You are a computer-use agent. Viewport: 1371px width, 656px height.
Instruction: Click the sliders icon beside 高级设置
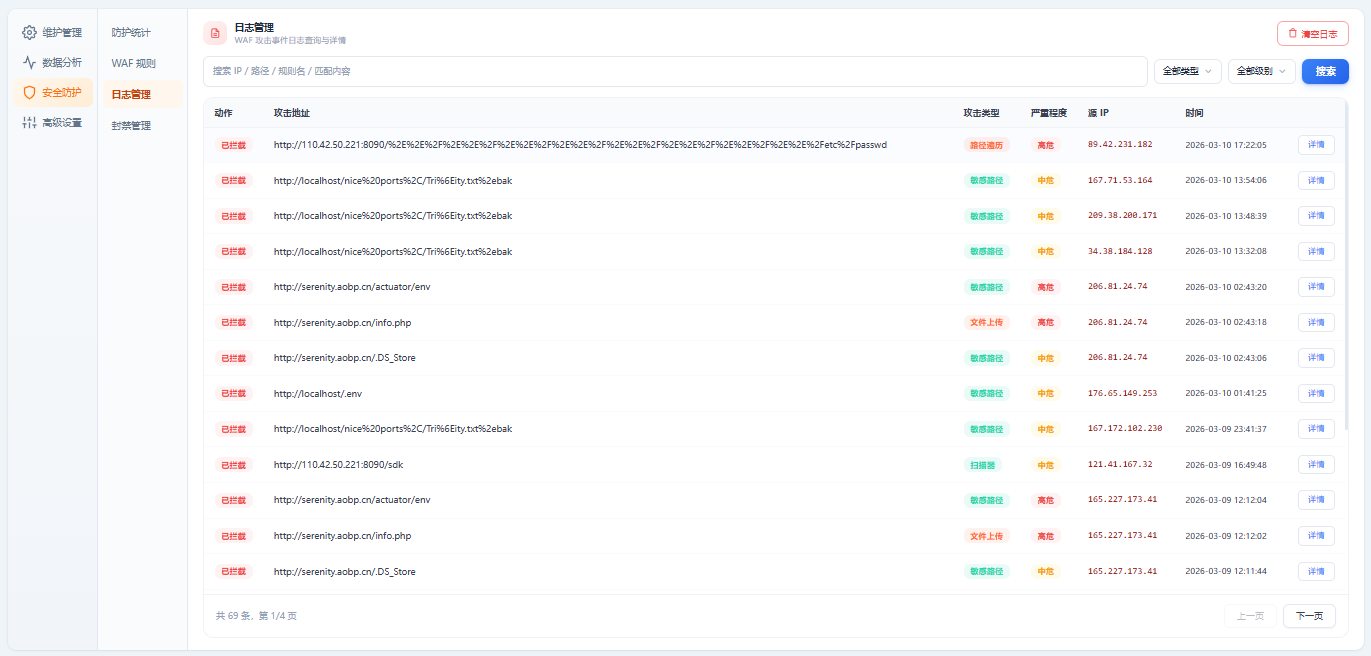click(29, 123)
